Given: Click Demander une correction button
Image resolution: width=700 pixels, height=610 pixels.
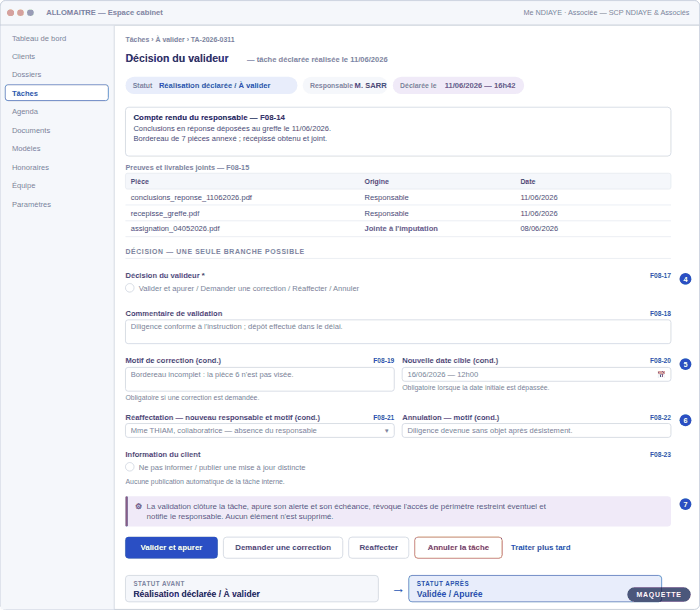Looking at the screenshot, I should 283,547.
